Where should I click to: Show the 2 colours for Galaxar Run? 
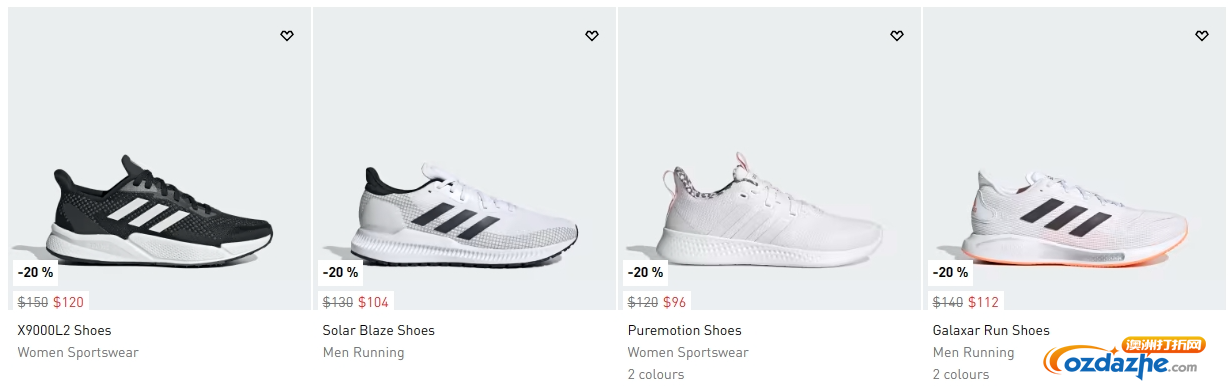coord(961,374)
